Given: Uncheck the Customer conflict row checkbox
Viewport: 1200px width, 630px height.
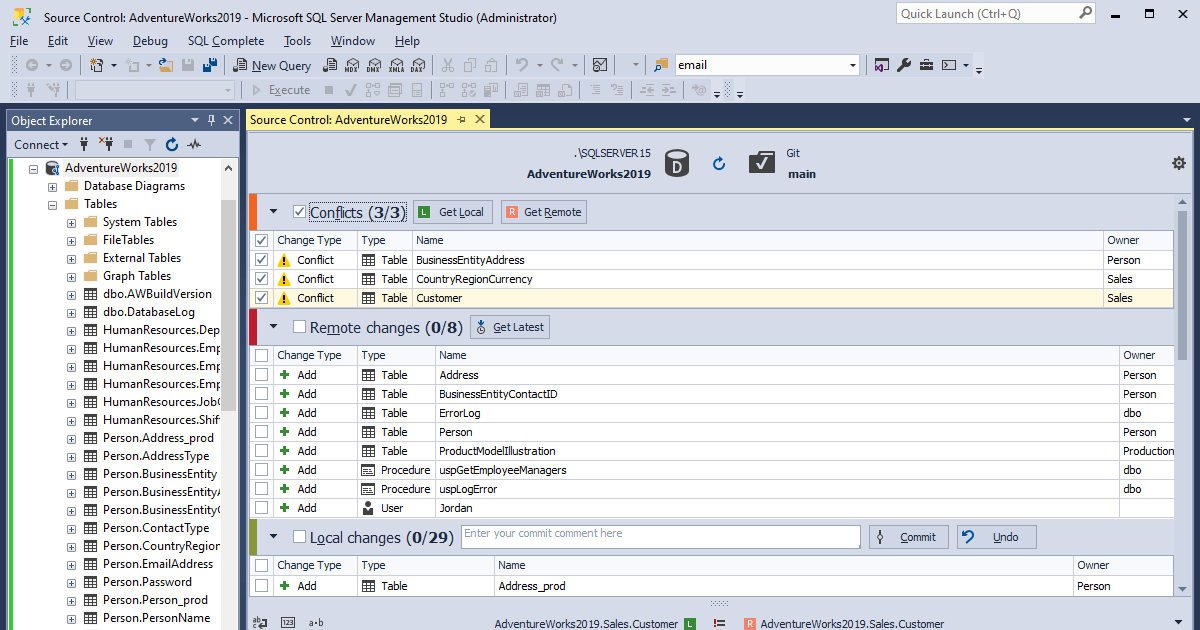Looking at the screenshot, I should (261, 297).
